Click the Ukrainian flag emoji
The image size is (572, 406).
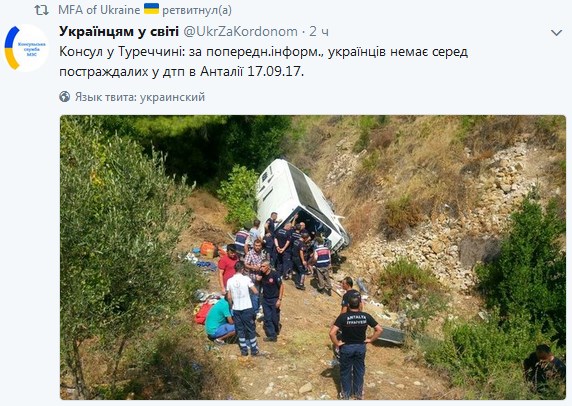[x=151, y=9]
